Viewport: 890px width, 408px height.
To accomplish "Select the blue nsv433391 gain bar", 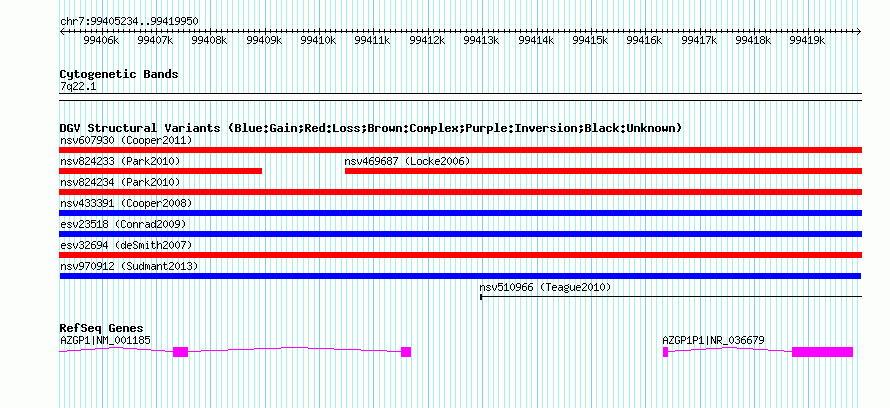I will pos(461,213).
